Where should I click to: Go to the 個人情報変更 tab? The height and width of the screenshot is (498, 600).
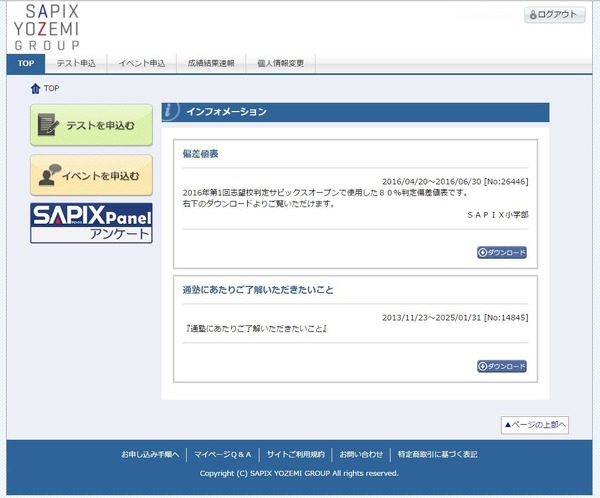pos(280,64)
